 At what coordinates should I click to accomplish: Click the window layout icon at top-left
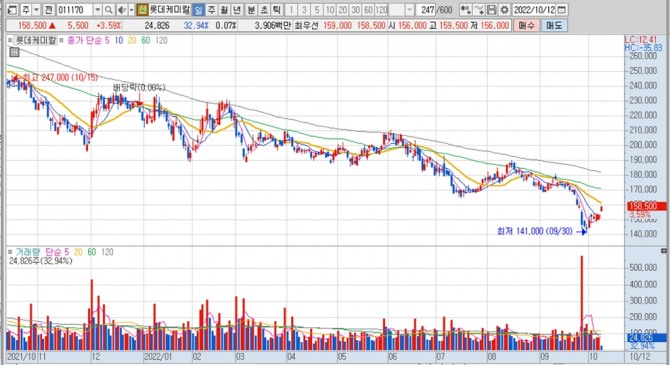pyautogui.click(x=12, y=10)
